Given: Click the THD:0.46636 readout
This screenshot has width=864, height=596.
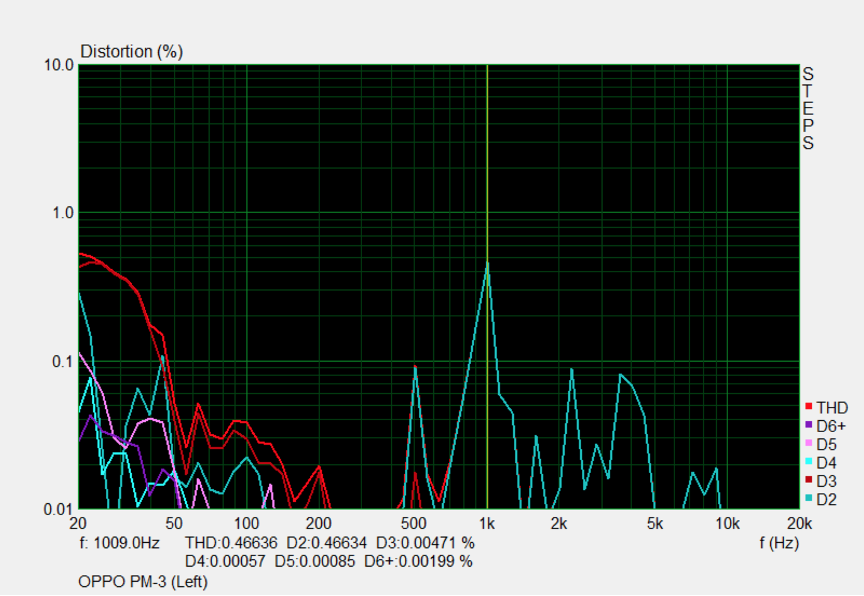Looking at the screenshot, I should point(231,543).
